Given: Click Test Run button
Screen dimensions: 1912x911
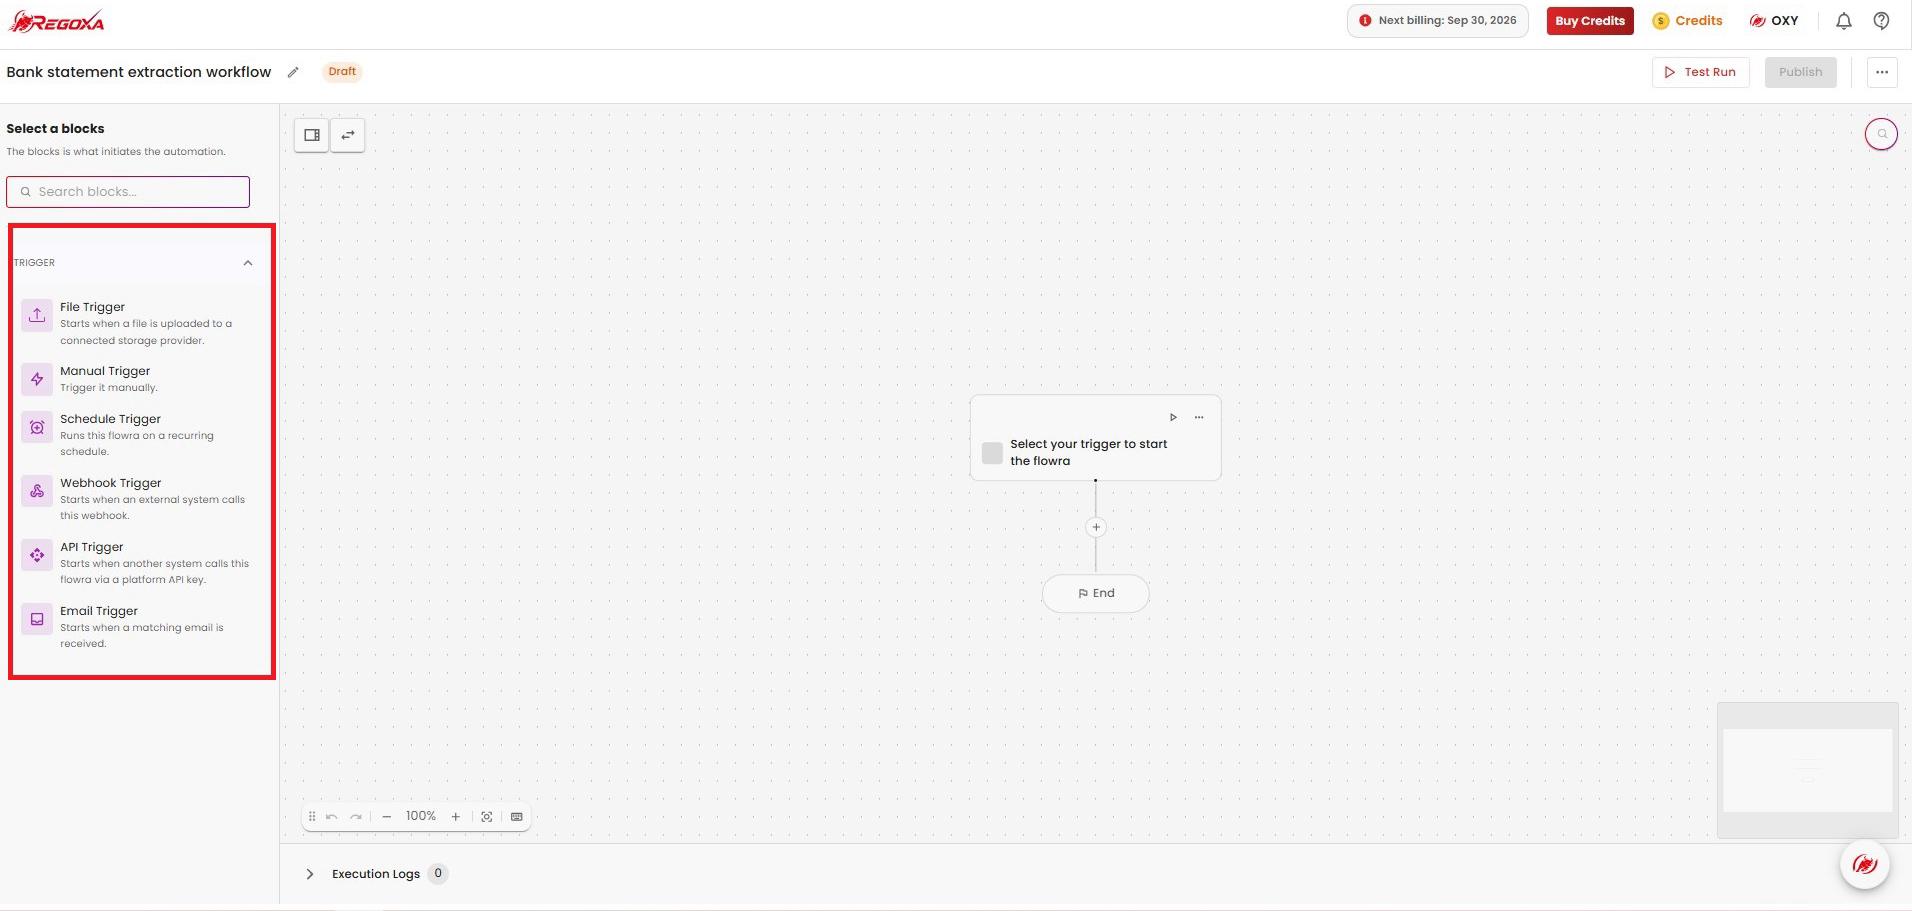Looking at the screenshot, I should coord(1700,72).
